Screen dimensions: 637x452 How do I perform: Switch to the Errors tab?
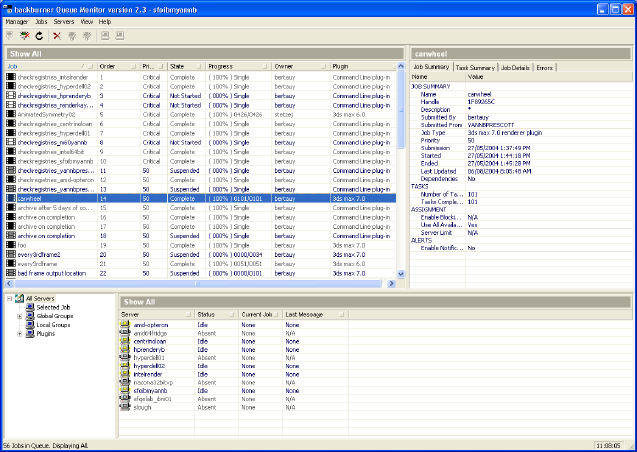[545, 66]
